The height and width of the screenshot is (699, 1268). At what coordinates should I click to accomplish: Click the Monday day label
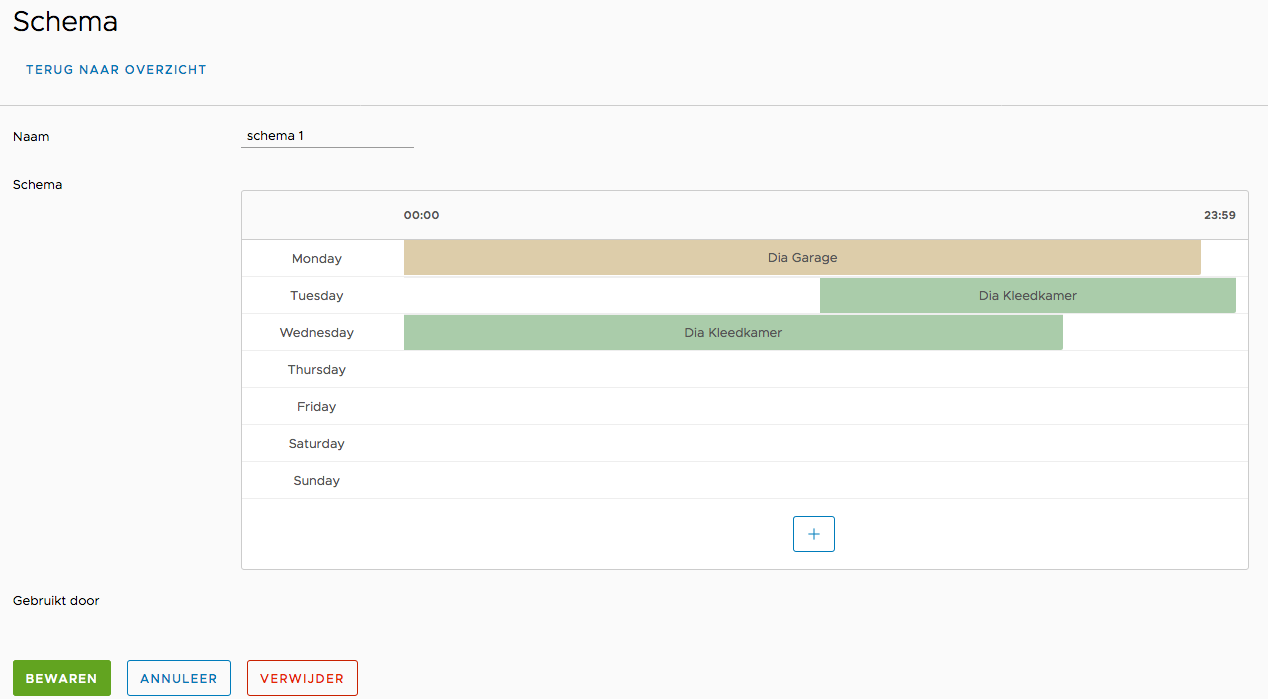coord(317,259)
